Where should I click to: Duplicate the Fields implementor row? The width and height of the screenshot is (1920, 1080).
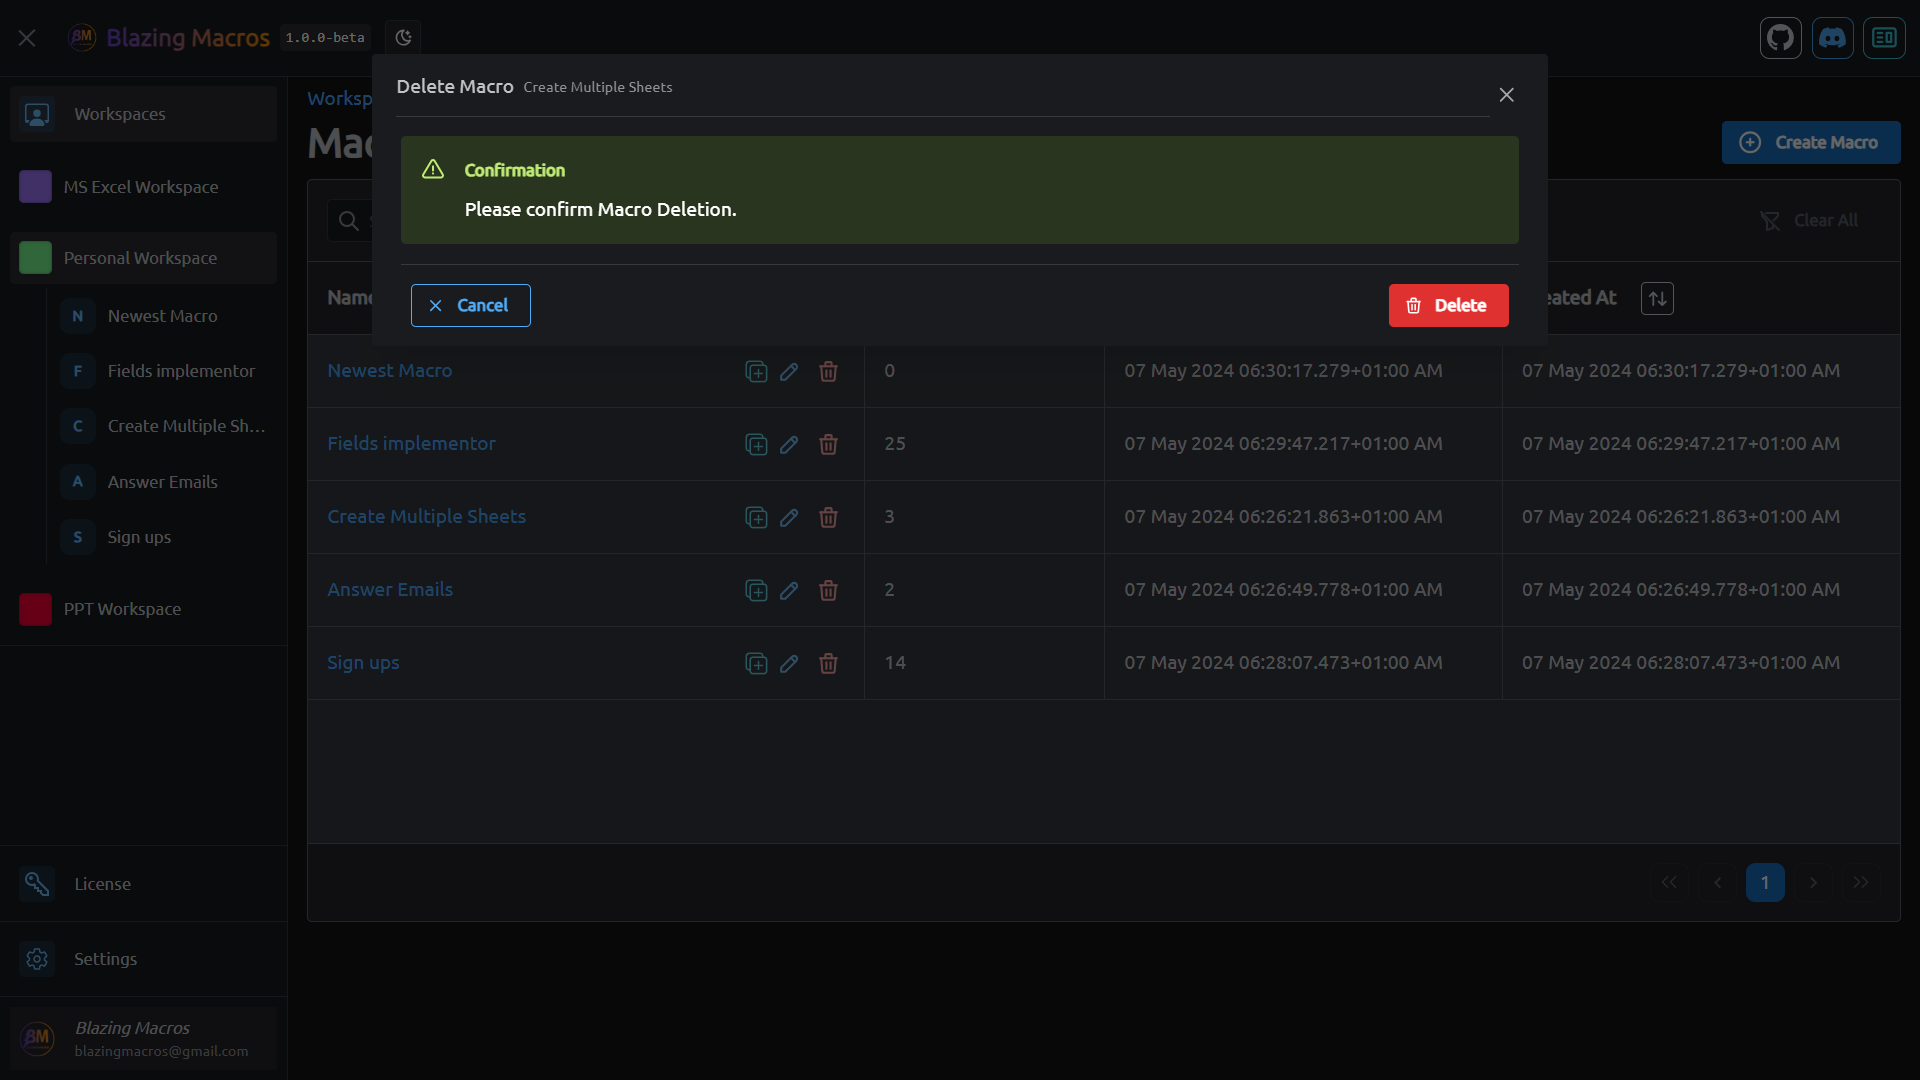click(x=756, y=444)
